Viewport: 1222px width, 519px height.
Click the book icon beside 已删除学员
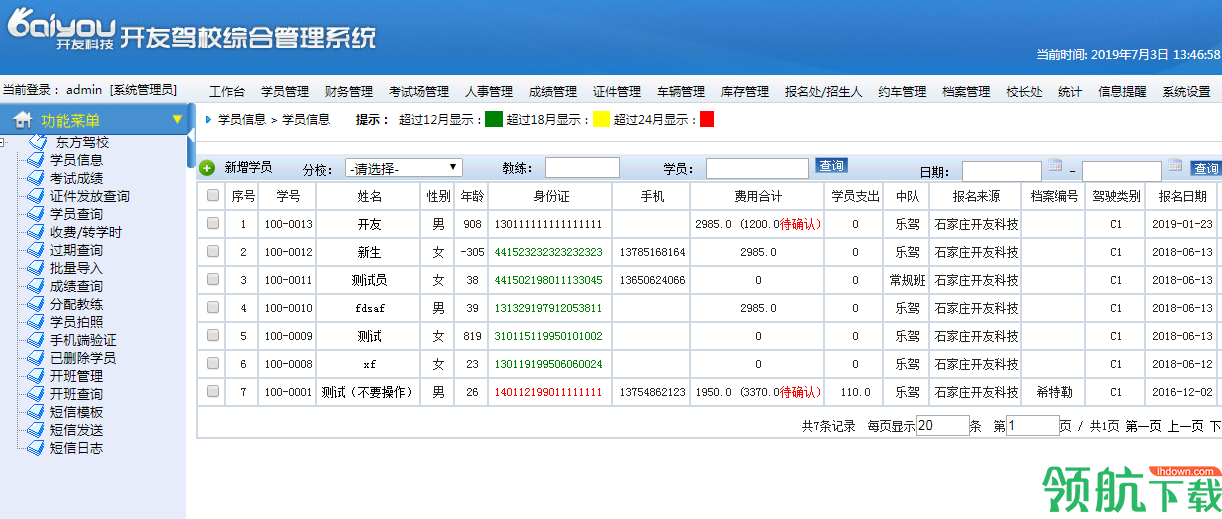coord(36,358)
